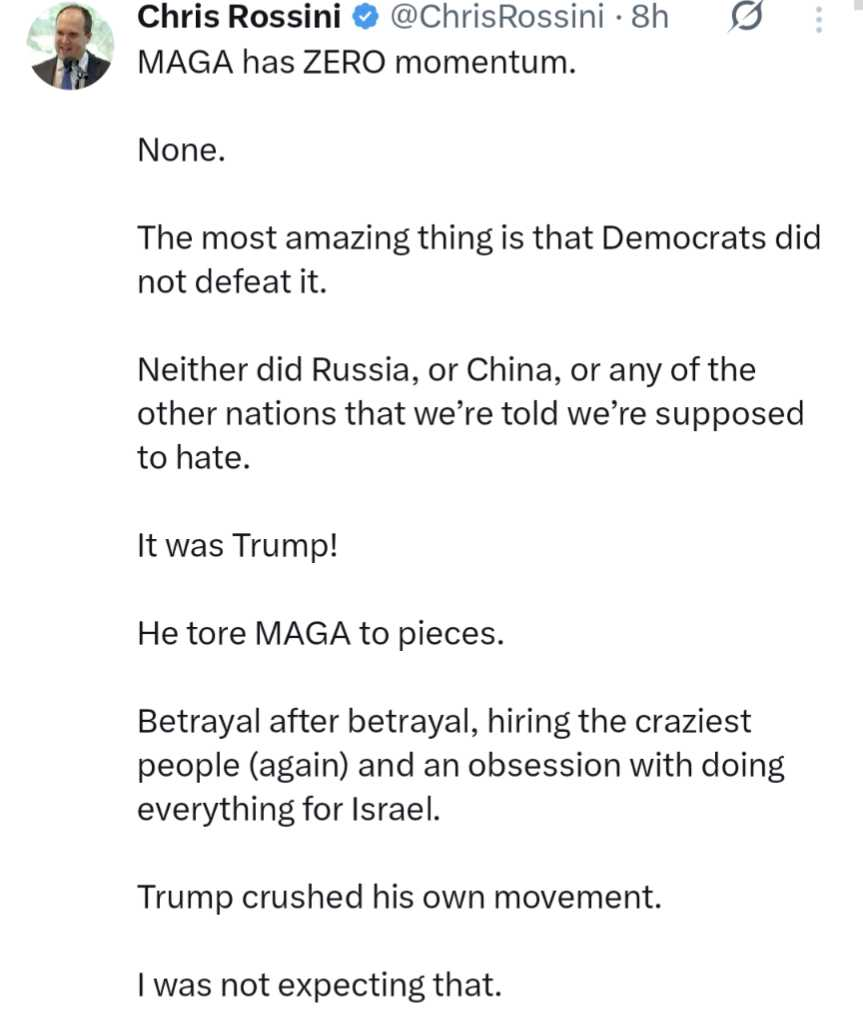Viewport: 863px width, 1010px height.
Task: Click the sentence about Democrats not defeating it
Action: (x=478, y=260)
